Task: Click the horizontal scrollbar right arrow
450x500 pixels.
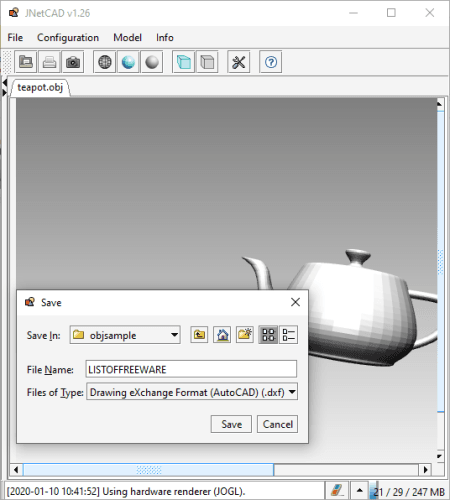Action: pos(425,470)
